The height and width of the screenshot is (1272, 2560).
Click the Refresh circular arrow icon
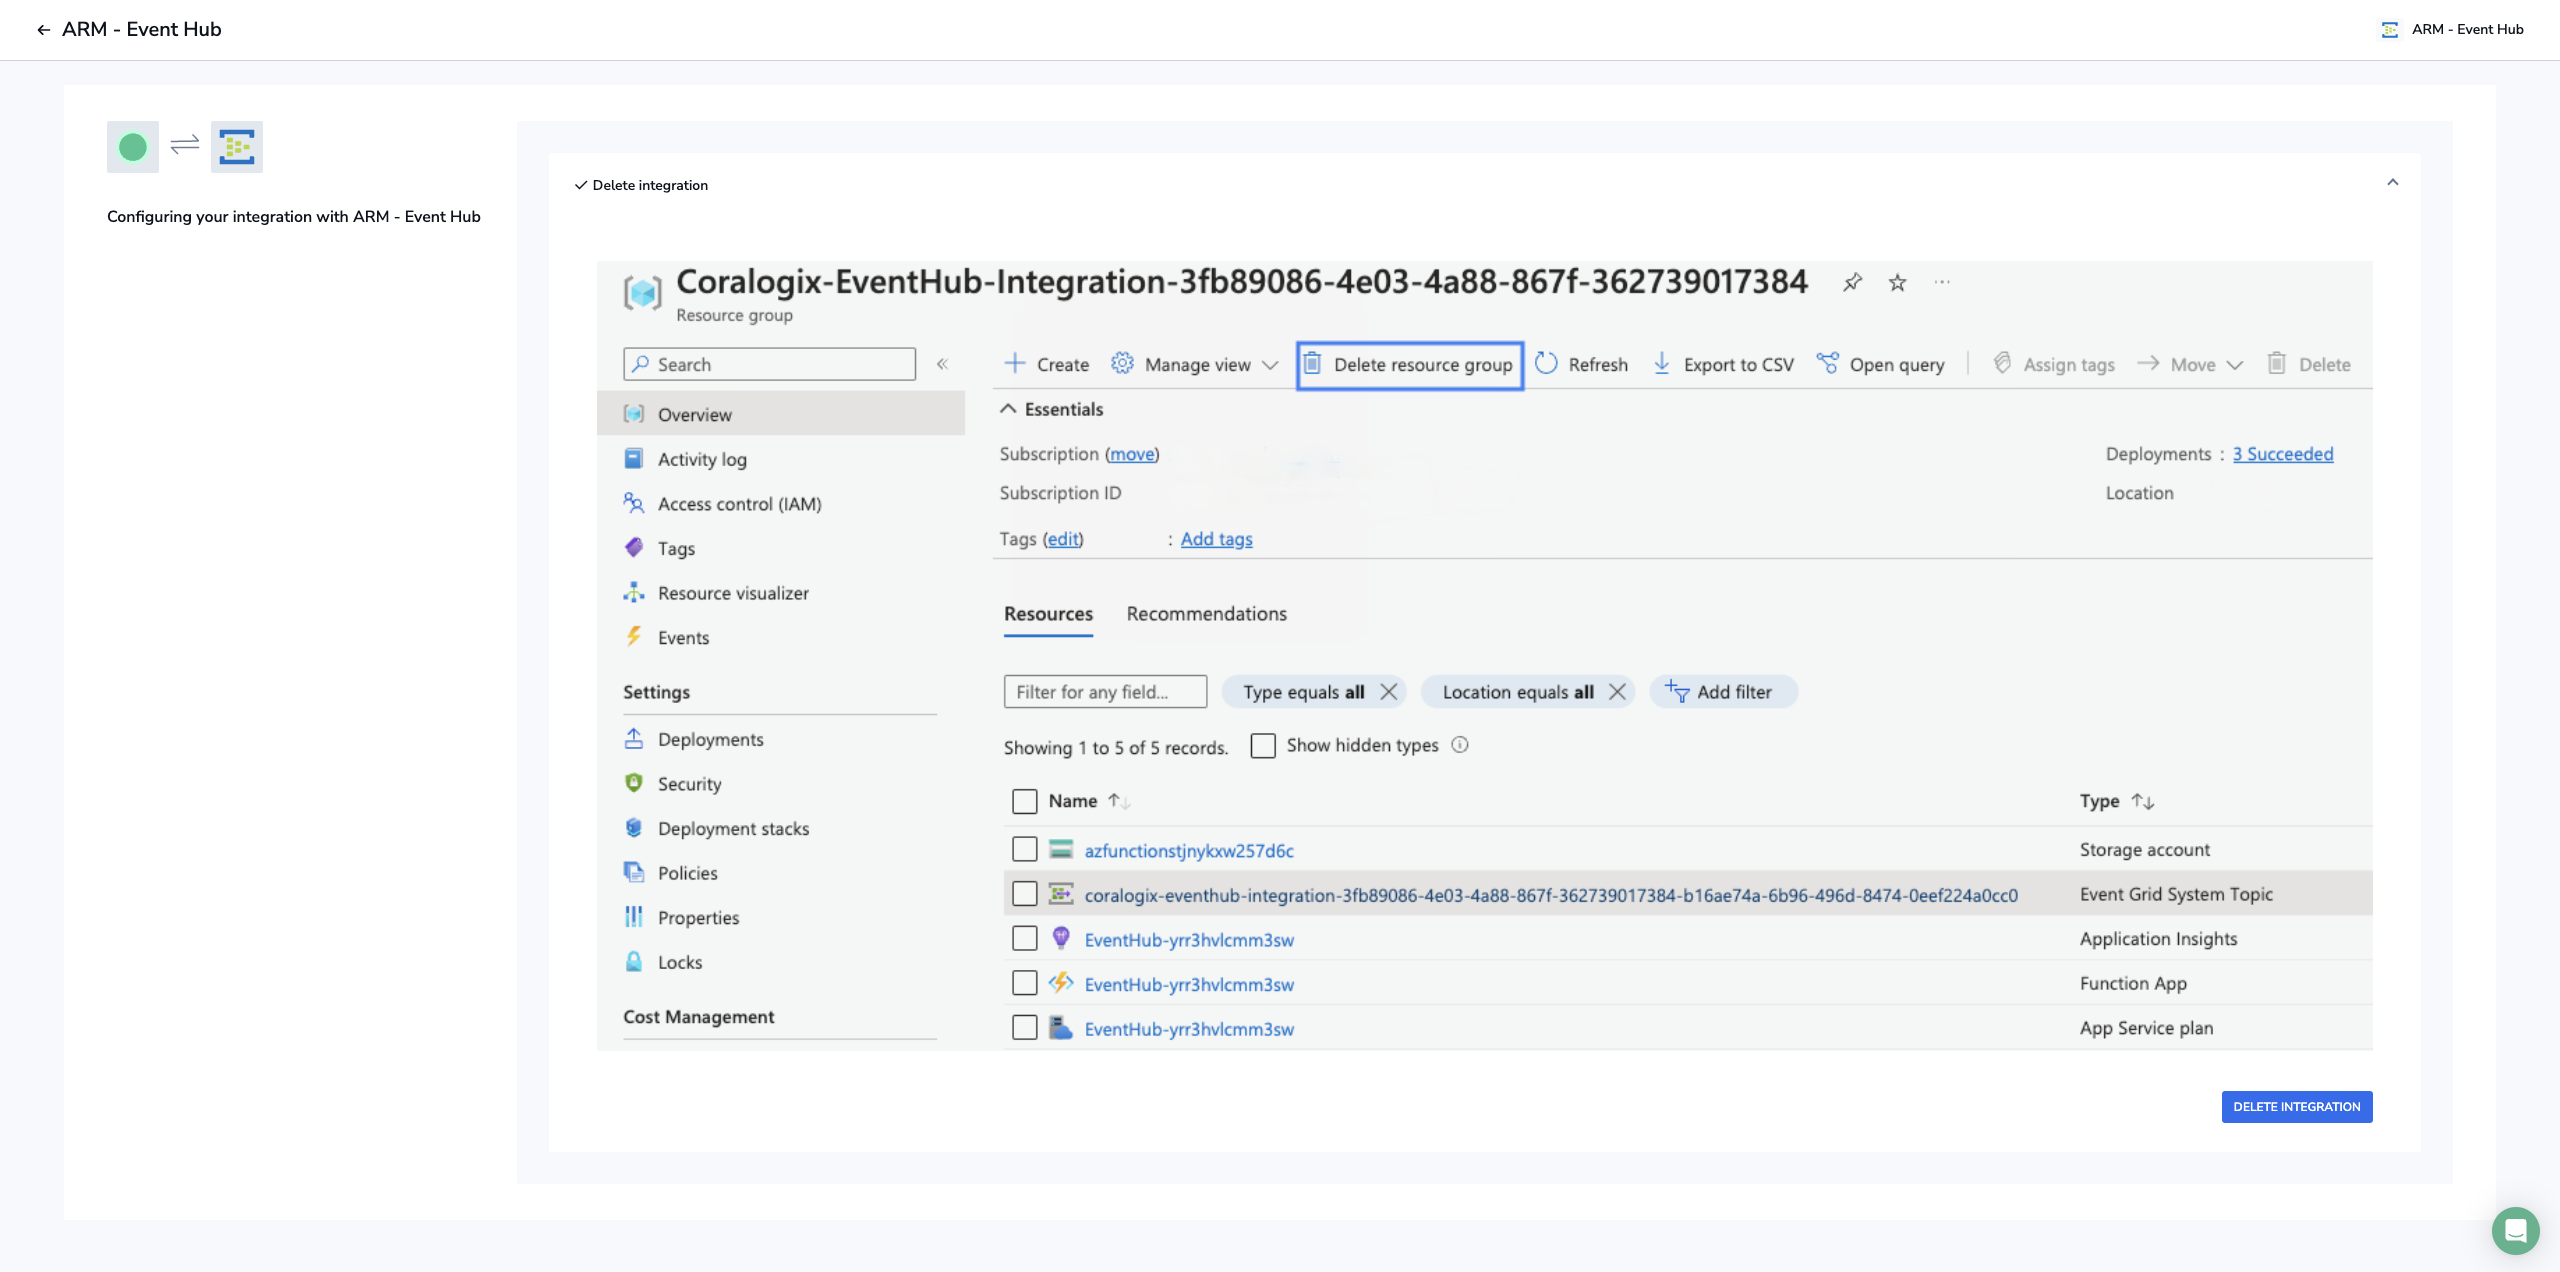1546,363
